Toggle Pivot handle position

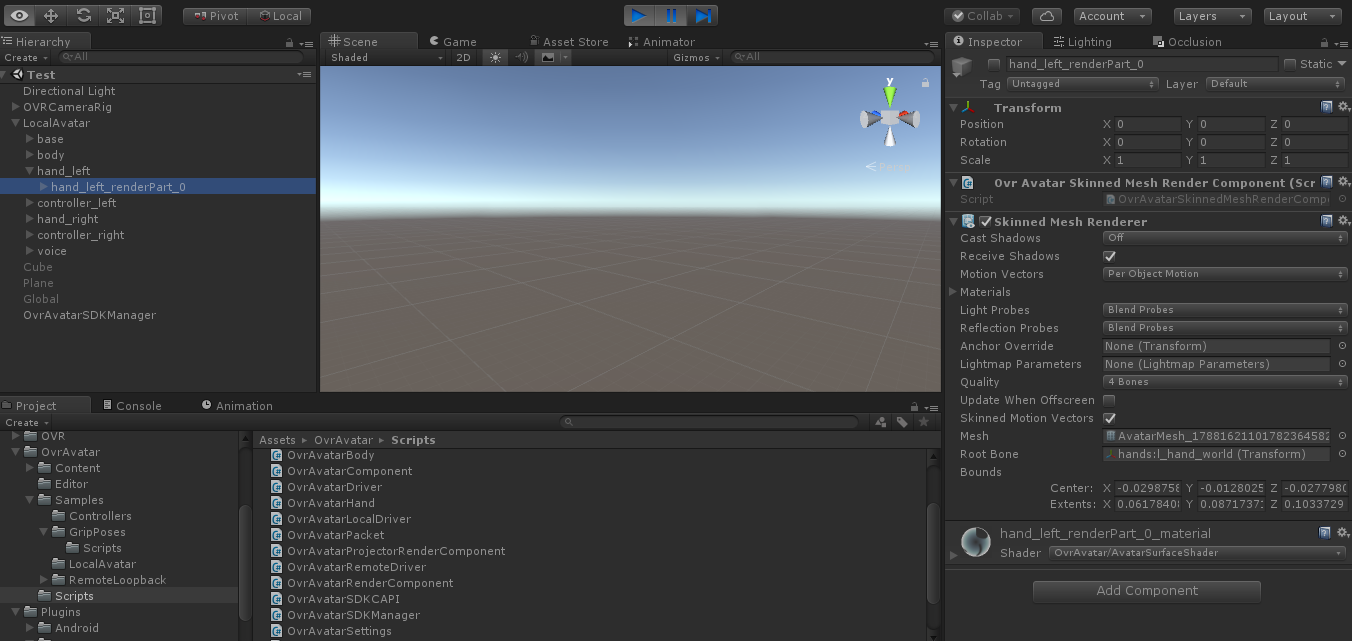click(x=214, y=16)
